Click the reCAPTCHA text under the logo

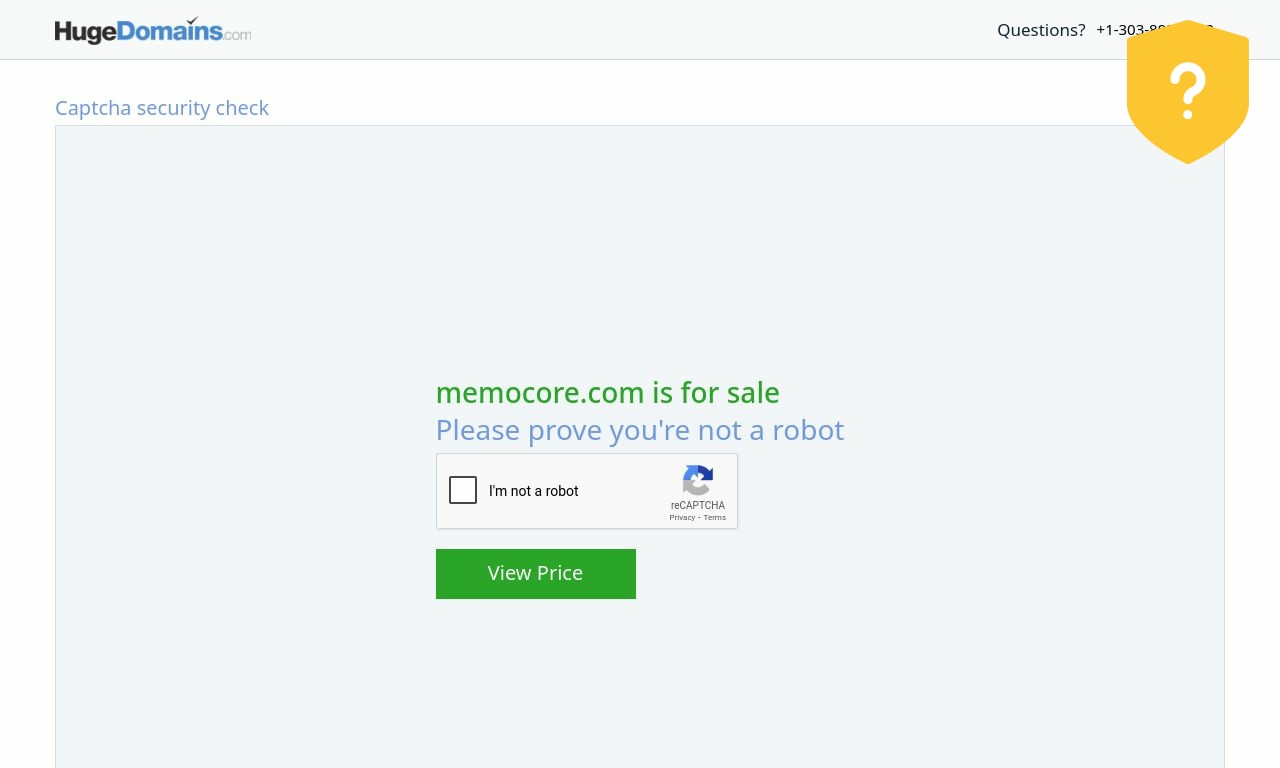tap(698, 505)
